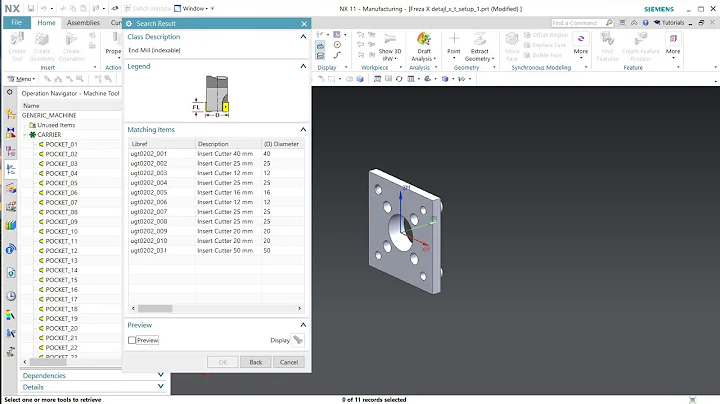This screenshot has height=404, width=720.
Task: Collapse the CARRIER tree node
Action: [25, 135]
